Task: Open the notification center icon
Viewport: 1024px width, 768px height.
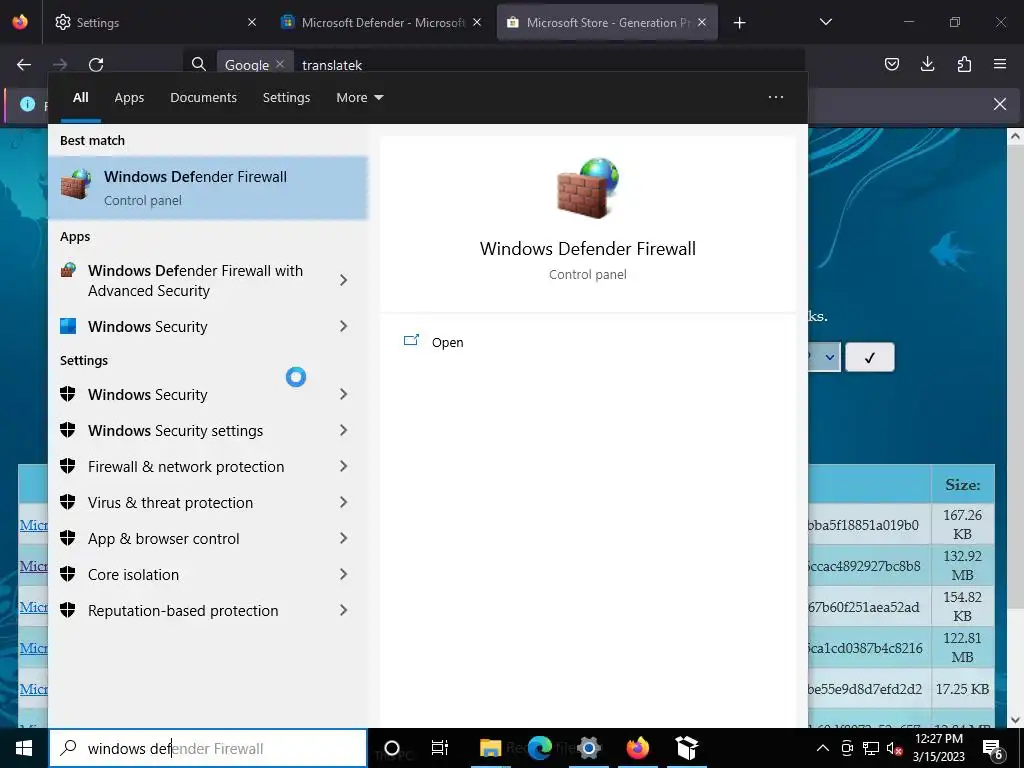Action: [993, 748]
